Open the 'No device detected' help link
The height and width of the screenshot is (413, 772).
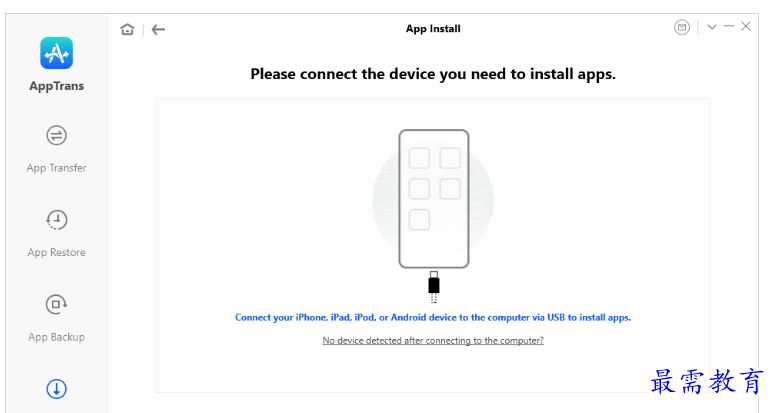[432, 341]
